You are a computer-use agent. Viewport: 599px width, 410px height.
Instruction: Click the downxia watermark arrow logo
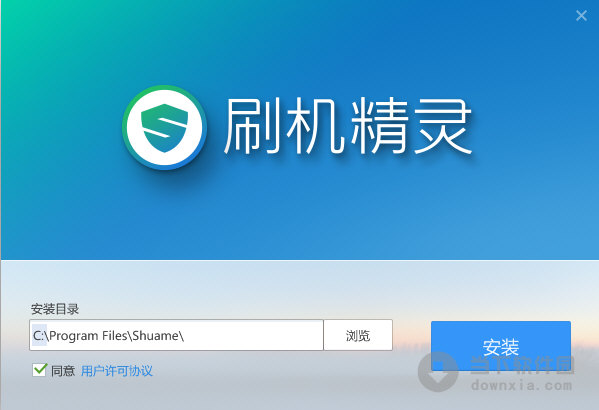(x=438, y=371)
